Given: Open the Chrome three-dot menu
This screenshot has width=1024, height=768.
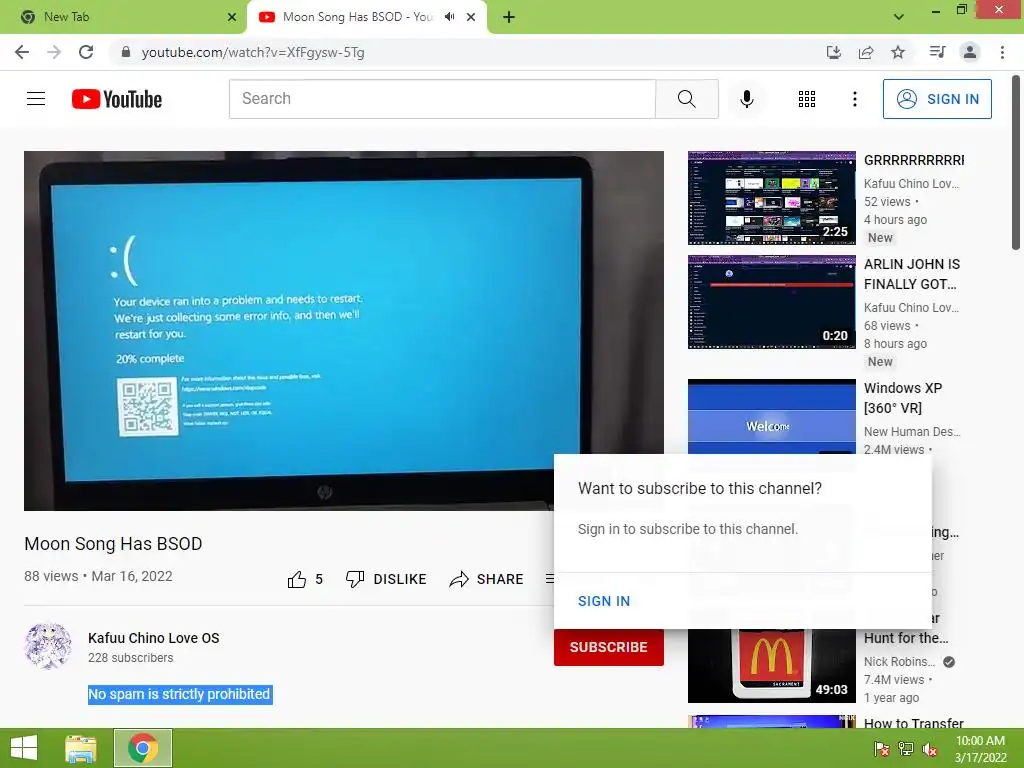Looking at the screenshot, I should pyautogui.click(x=1002, y=52).
